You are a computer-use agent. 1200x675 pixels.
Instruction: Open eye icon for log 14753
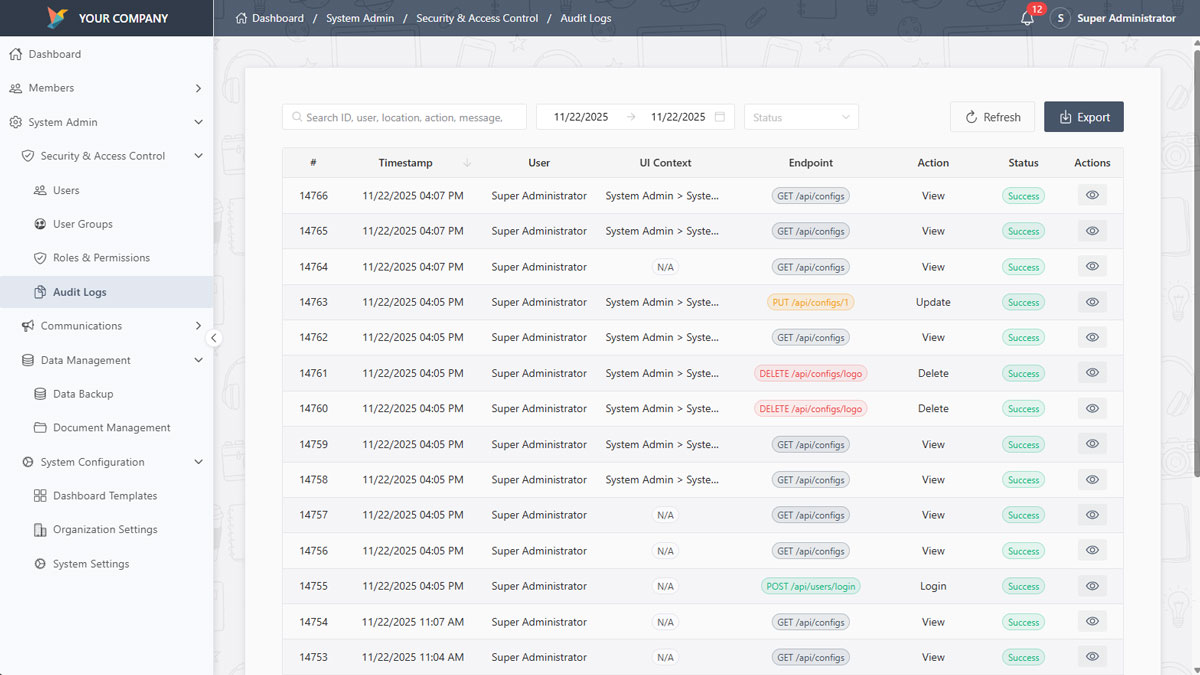(x=1092, y=657)
